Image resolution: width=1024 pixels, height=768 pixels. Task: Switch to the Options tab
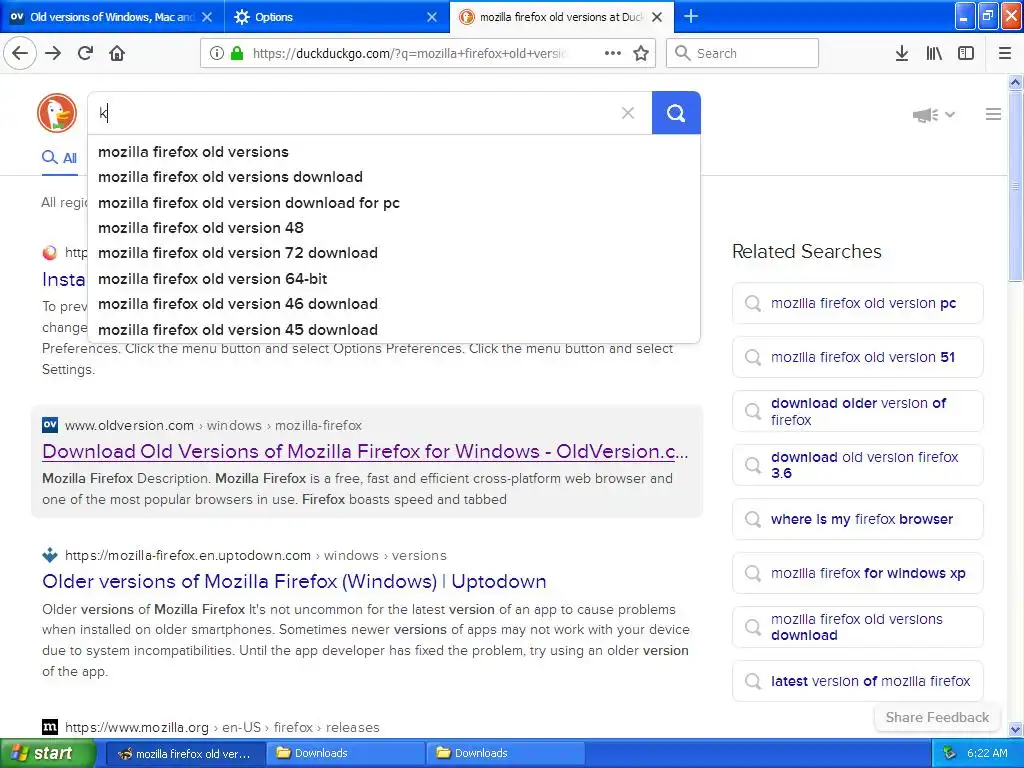pyautogui.click(x=337, y=17)
